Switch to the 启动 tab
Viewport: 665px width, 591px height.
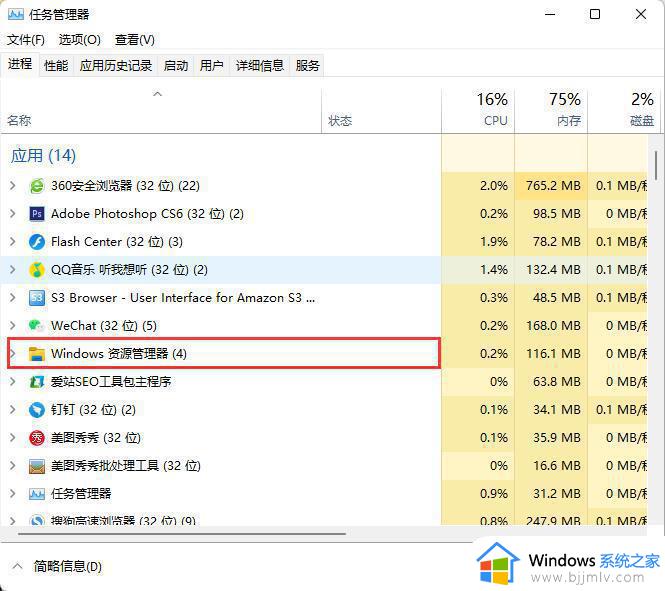(x=176, y=66)
